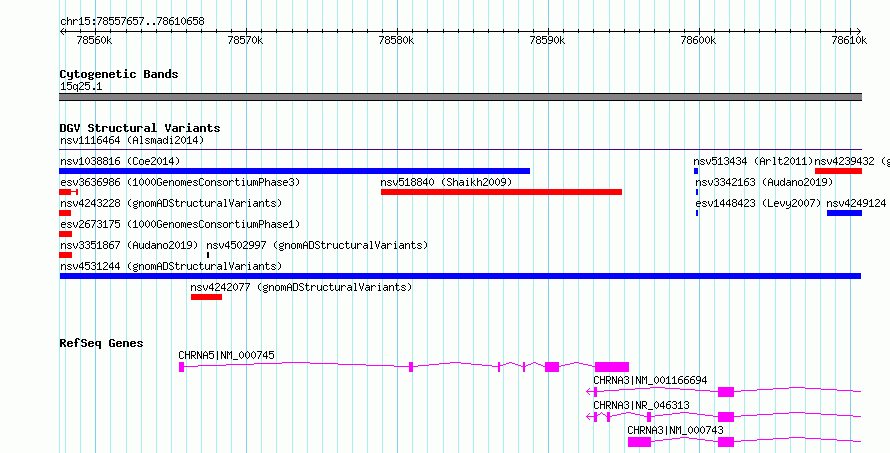The width and height of the screenshot is (890, 453).
Task: Click the small blue mark under nsv513434
Action: (696, 171)
